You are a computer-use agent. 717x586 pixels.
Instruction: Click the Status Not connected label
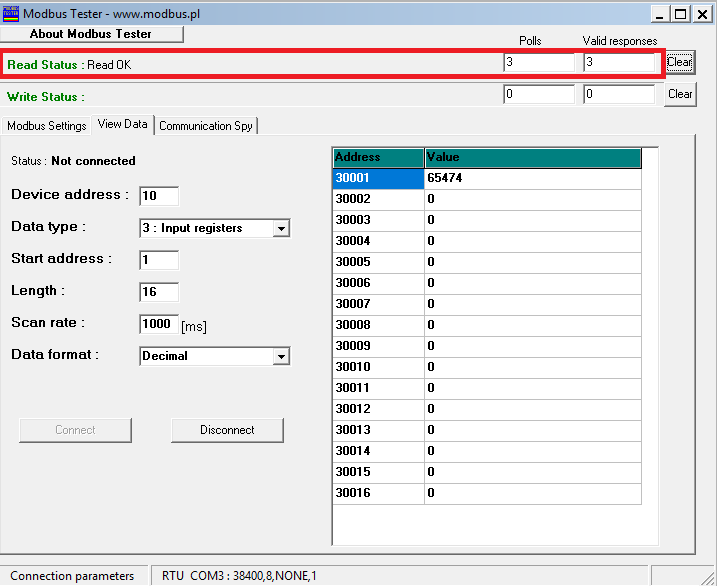(x=73, y=161)
